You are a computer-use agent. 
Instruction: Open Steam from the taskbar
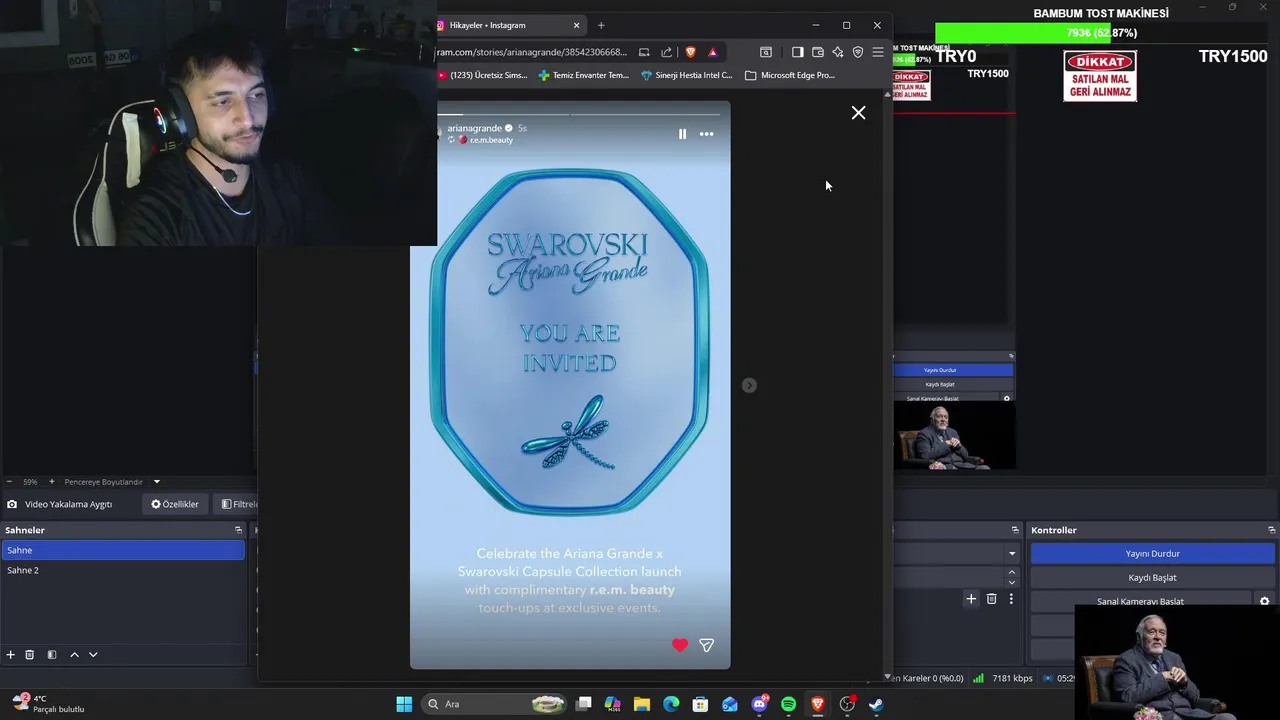[876, 704]
